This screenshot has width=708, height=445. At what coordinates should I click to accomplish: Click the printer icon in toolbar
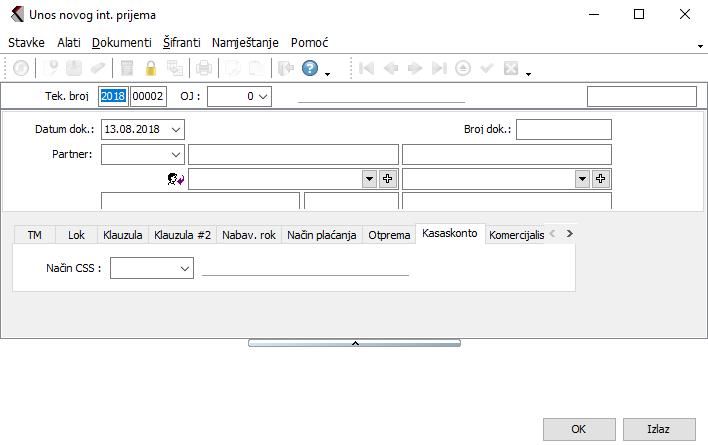(x=203, y=69)
